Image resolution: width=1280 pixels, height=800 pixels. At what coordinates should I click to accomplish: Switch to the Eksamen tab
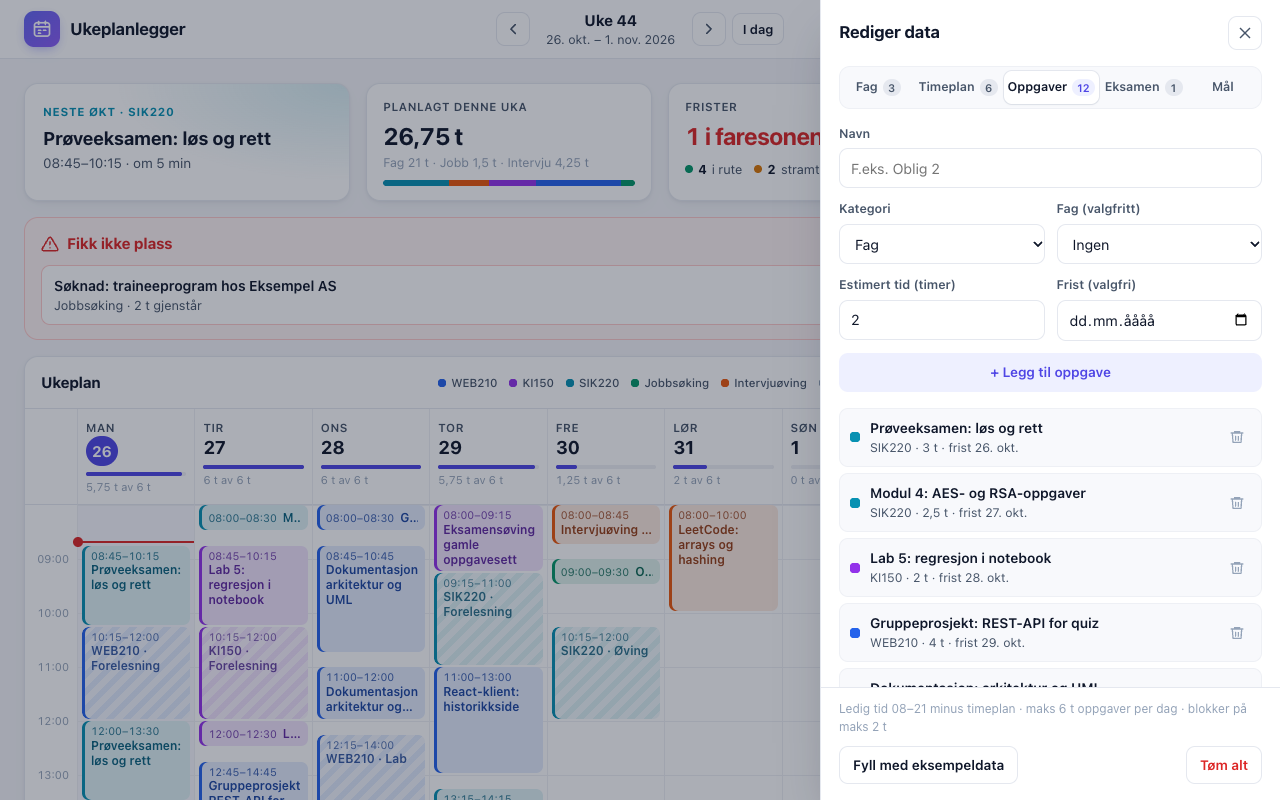point(1142,87)
